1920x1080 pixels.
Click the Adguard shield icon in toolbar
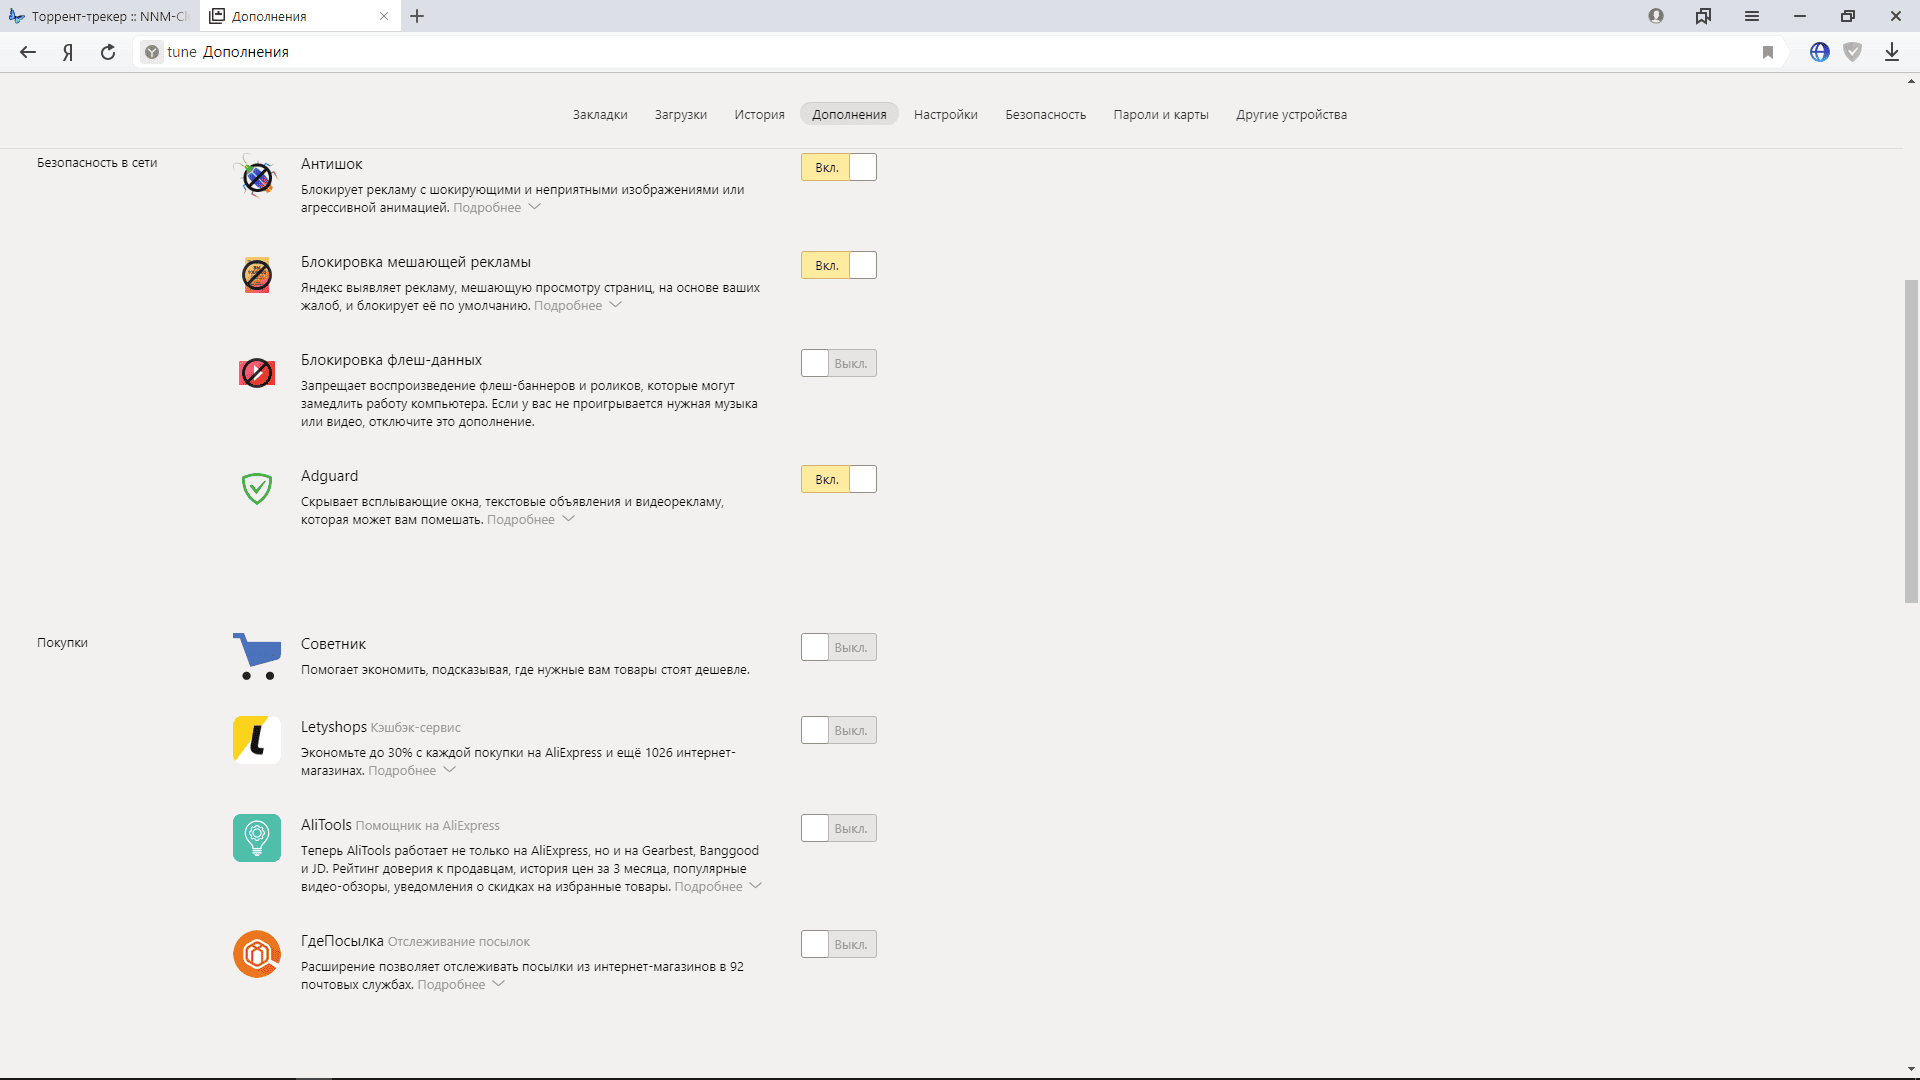click(1853, 52)
